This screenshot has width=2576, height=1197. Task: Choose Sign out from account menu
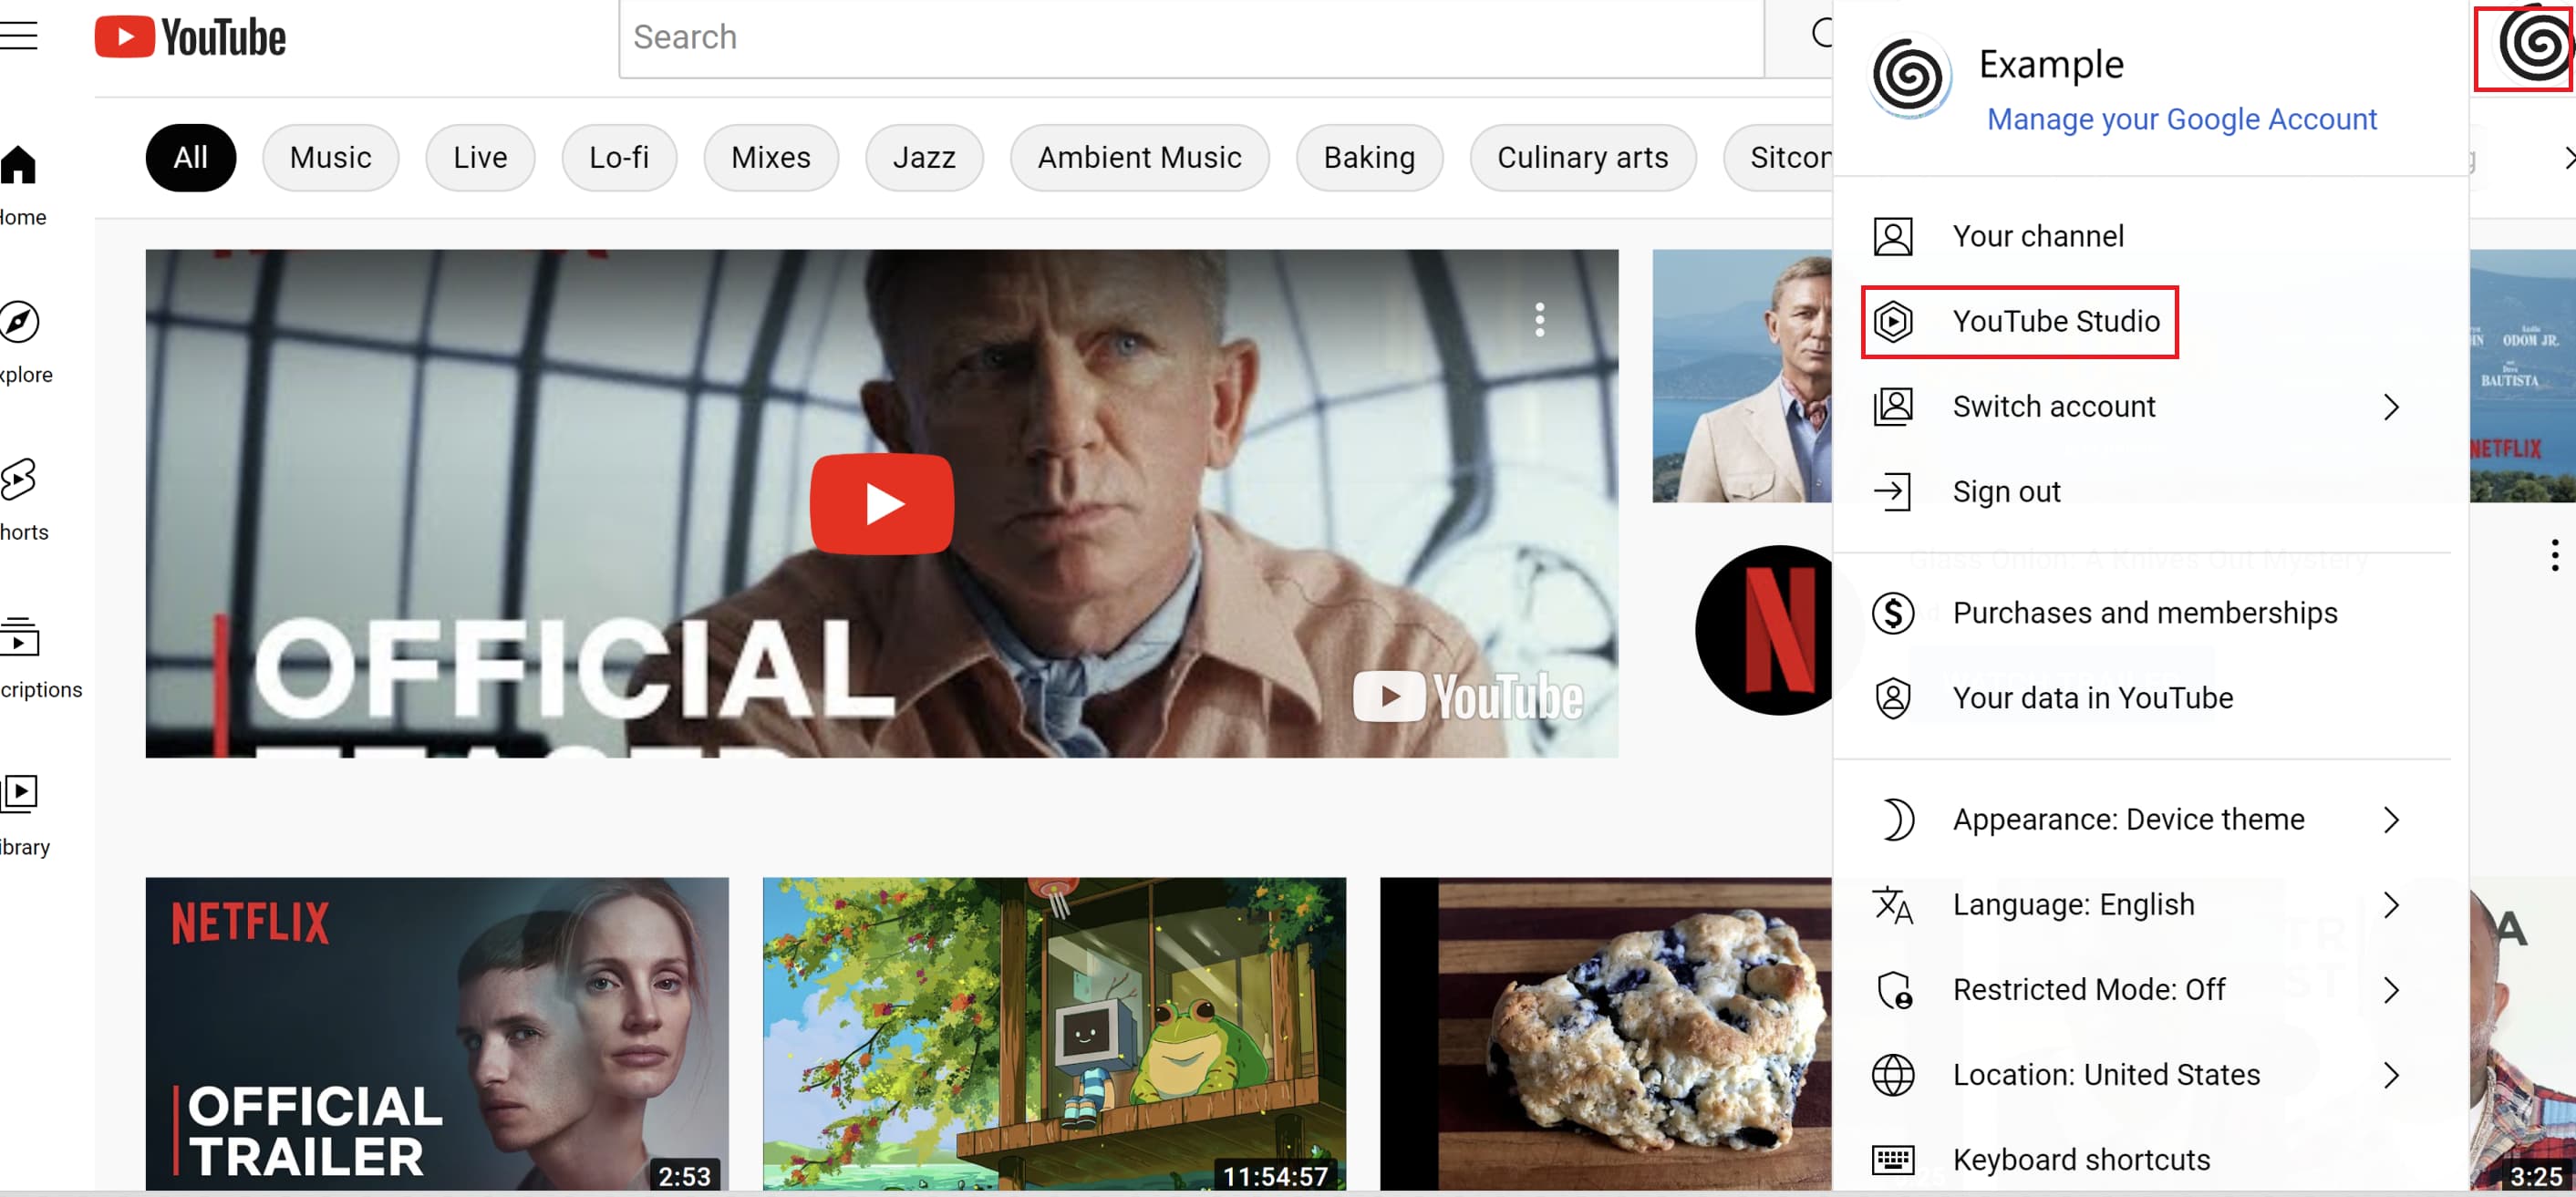pyautogui.click(x=2005, y=492)
